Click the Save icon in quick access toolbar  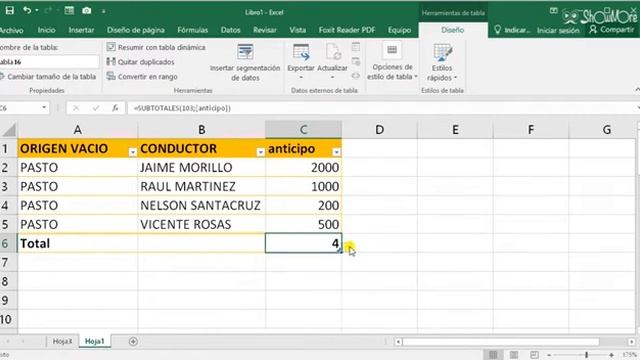tap(9, 10)
